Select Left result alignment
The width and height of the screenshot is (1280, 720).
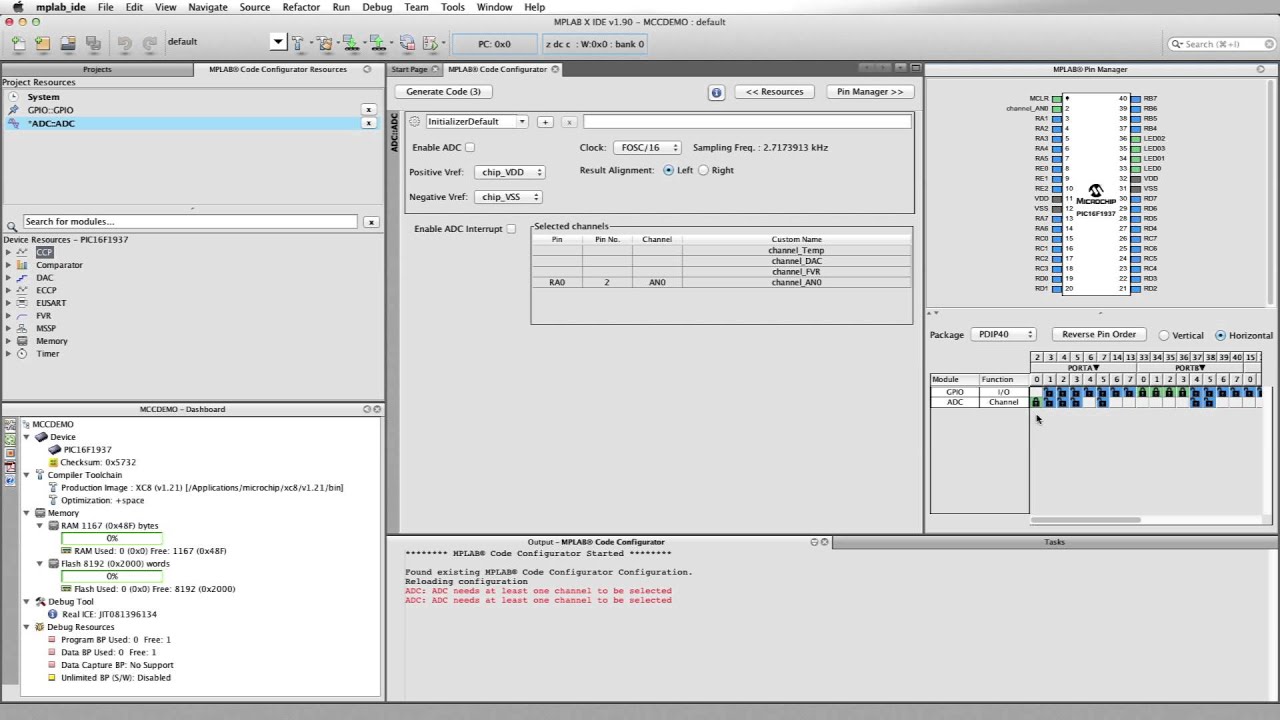(x=668, y=170)
